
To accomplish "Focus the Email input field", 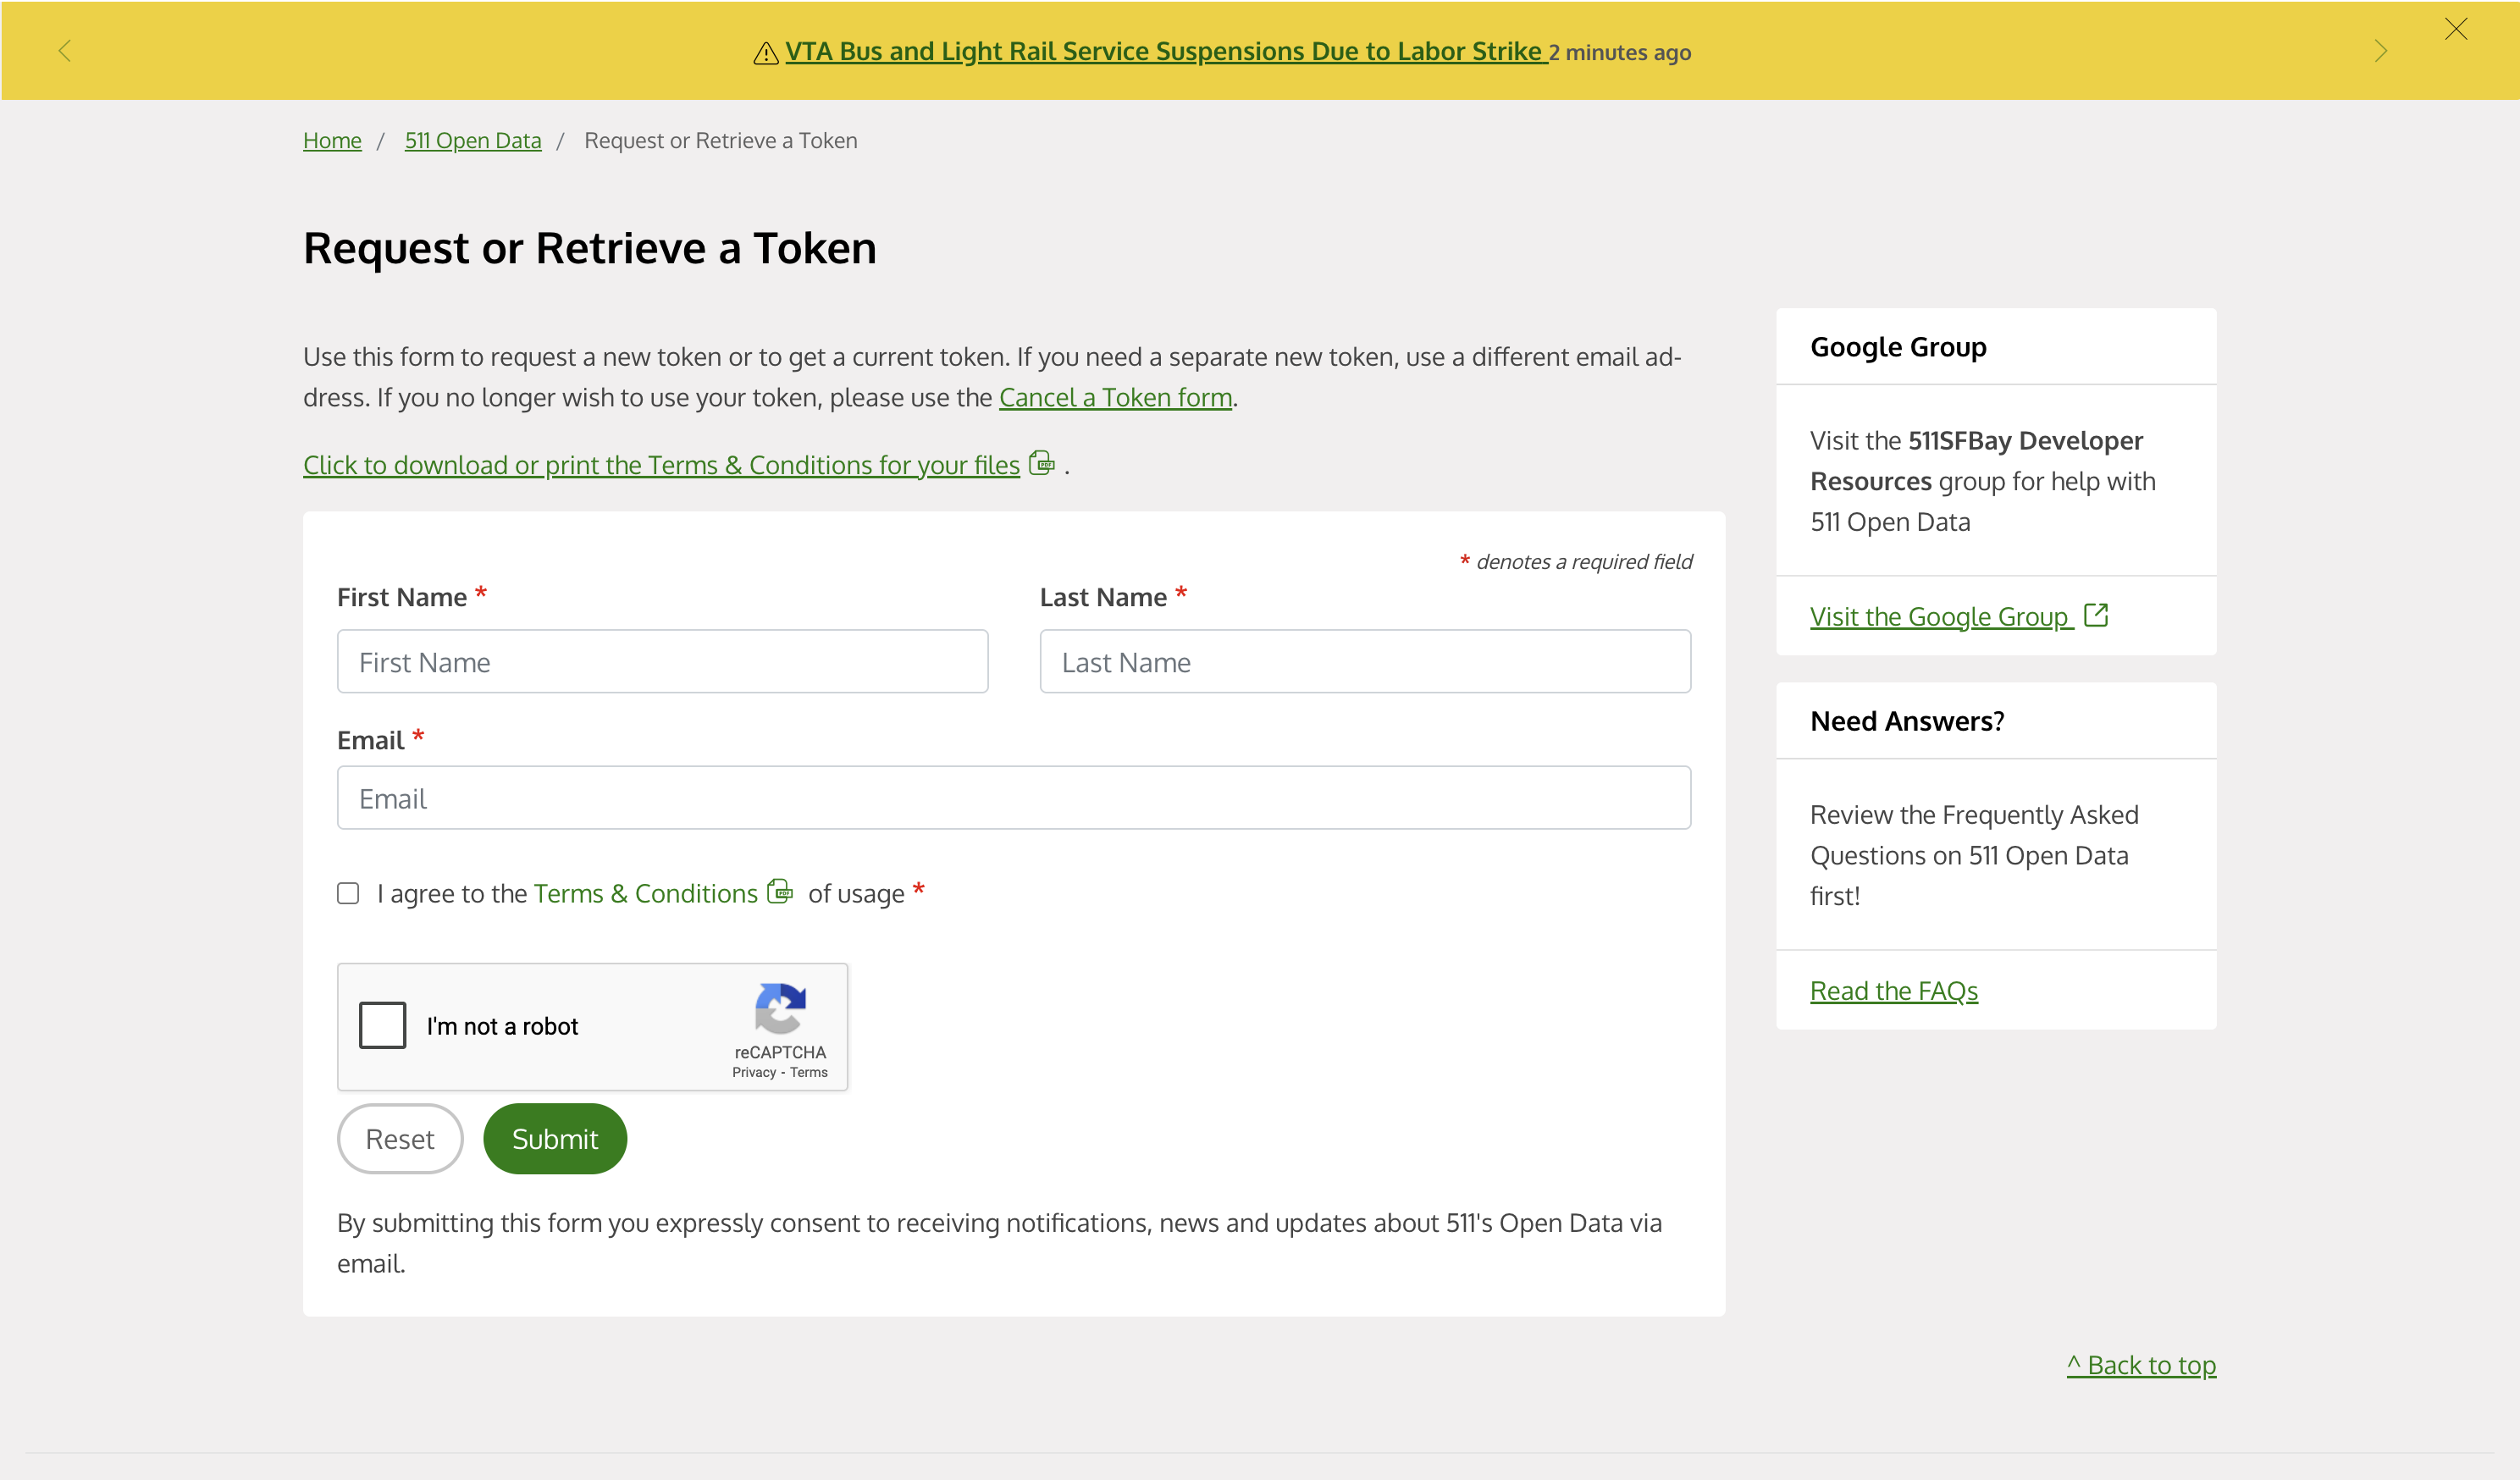I will (1014, 798).
